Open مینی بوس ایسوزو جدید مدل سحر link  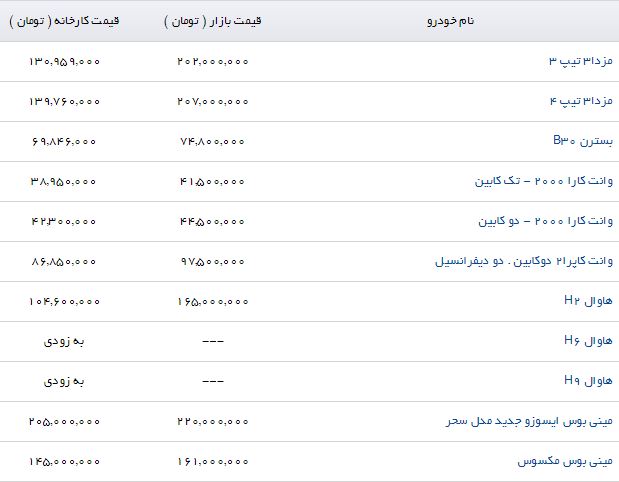click(529, 421)
